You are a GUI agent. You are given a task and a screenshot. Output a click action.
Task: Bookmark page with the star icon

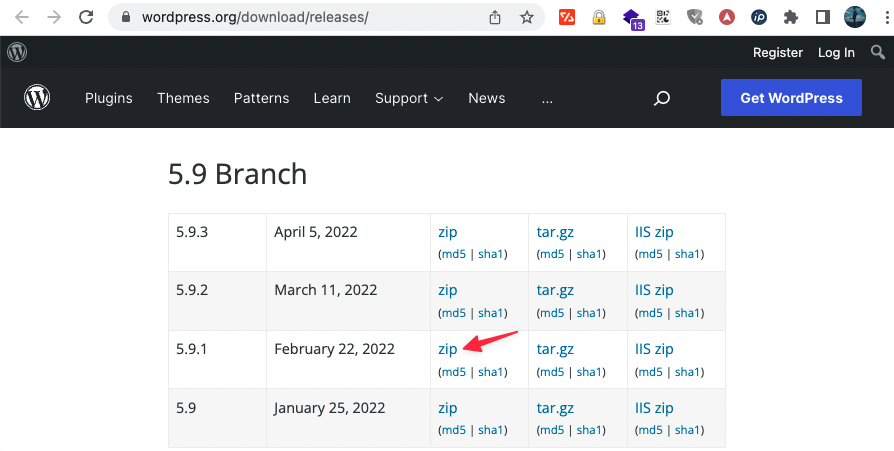(x=527, y=18)
